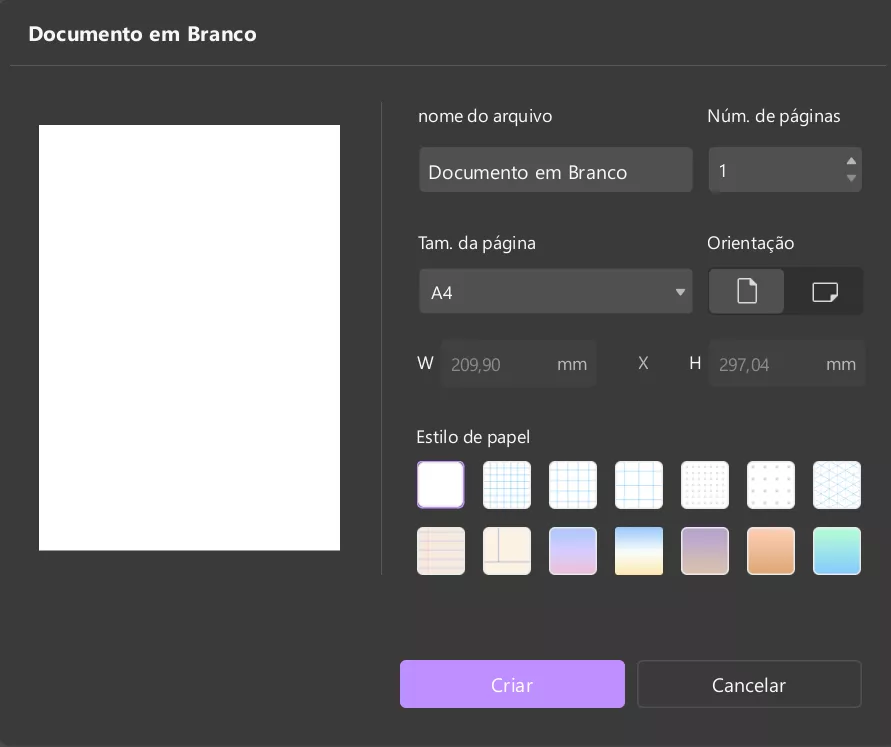Choose the blue-to-pink gradient paper swatch

click(x=573, y=551)
